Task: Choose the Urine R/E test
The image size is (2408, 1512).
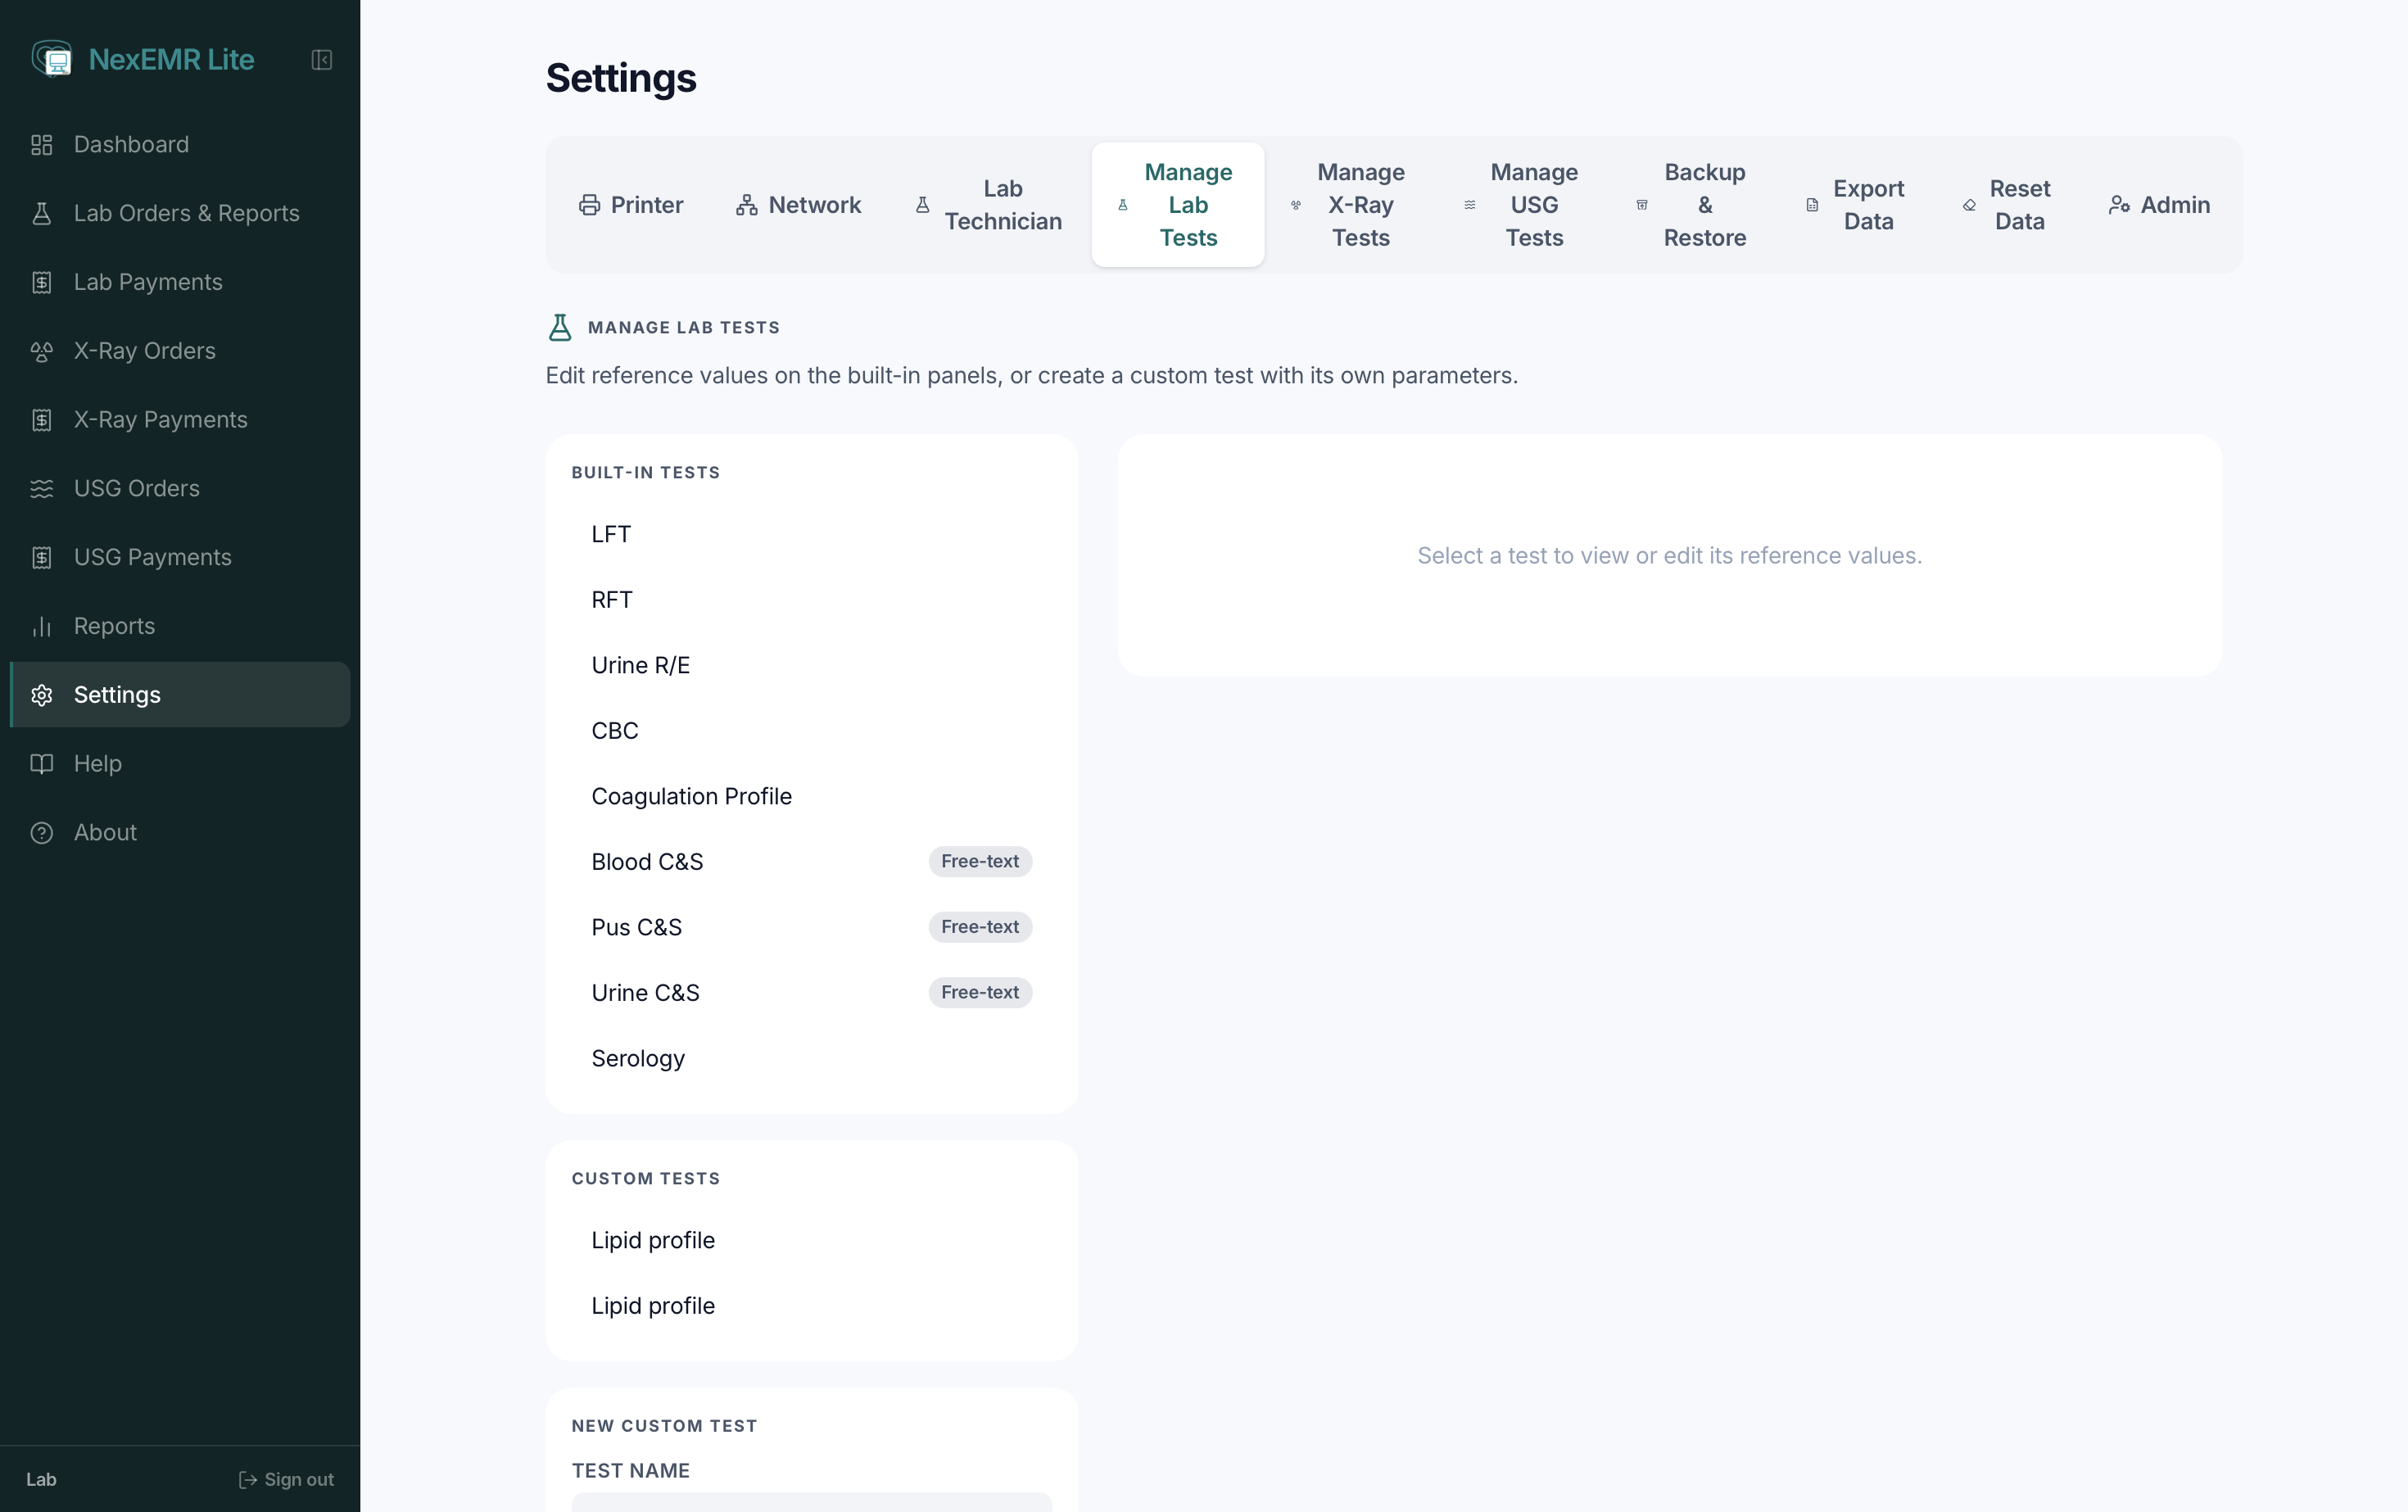Action: click(812, 665)
